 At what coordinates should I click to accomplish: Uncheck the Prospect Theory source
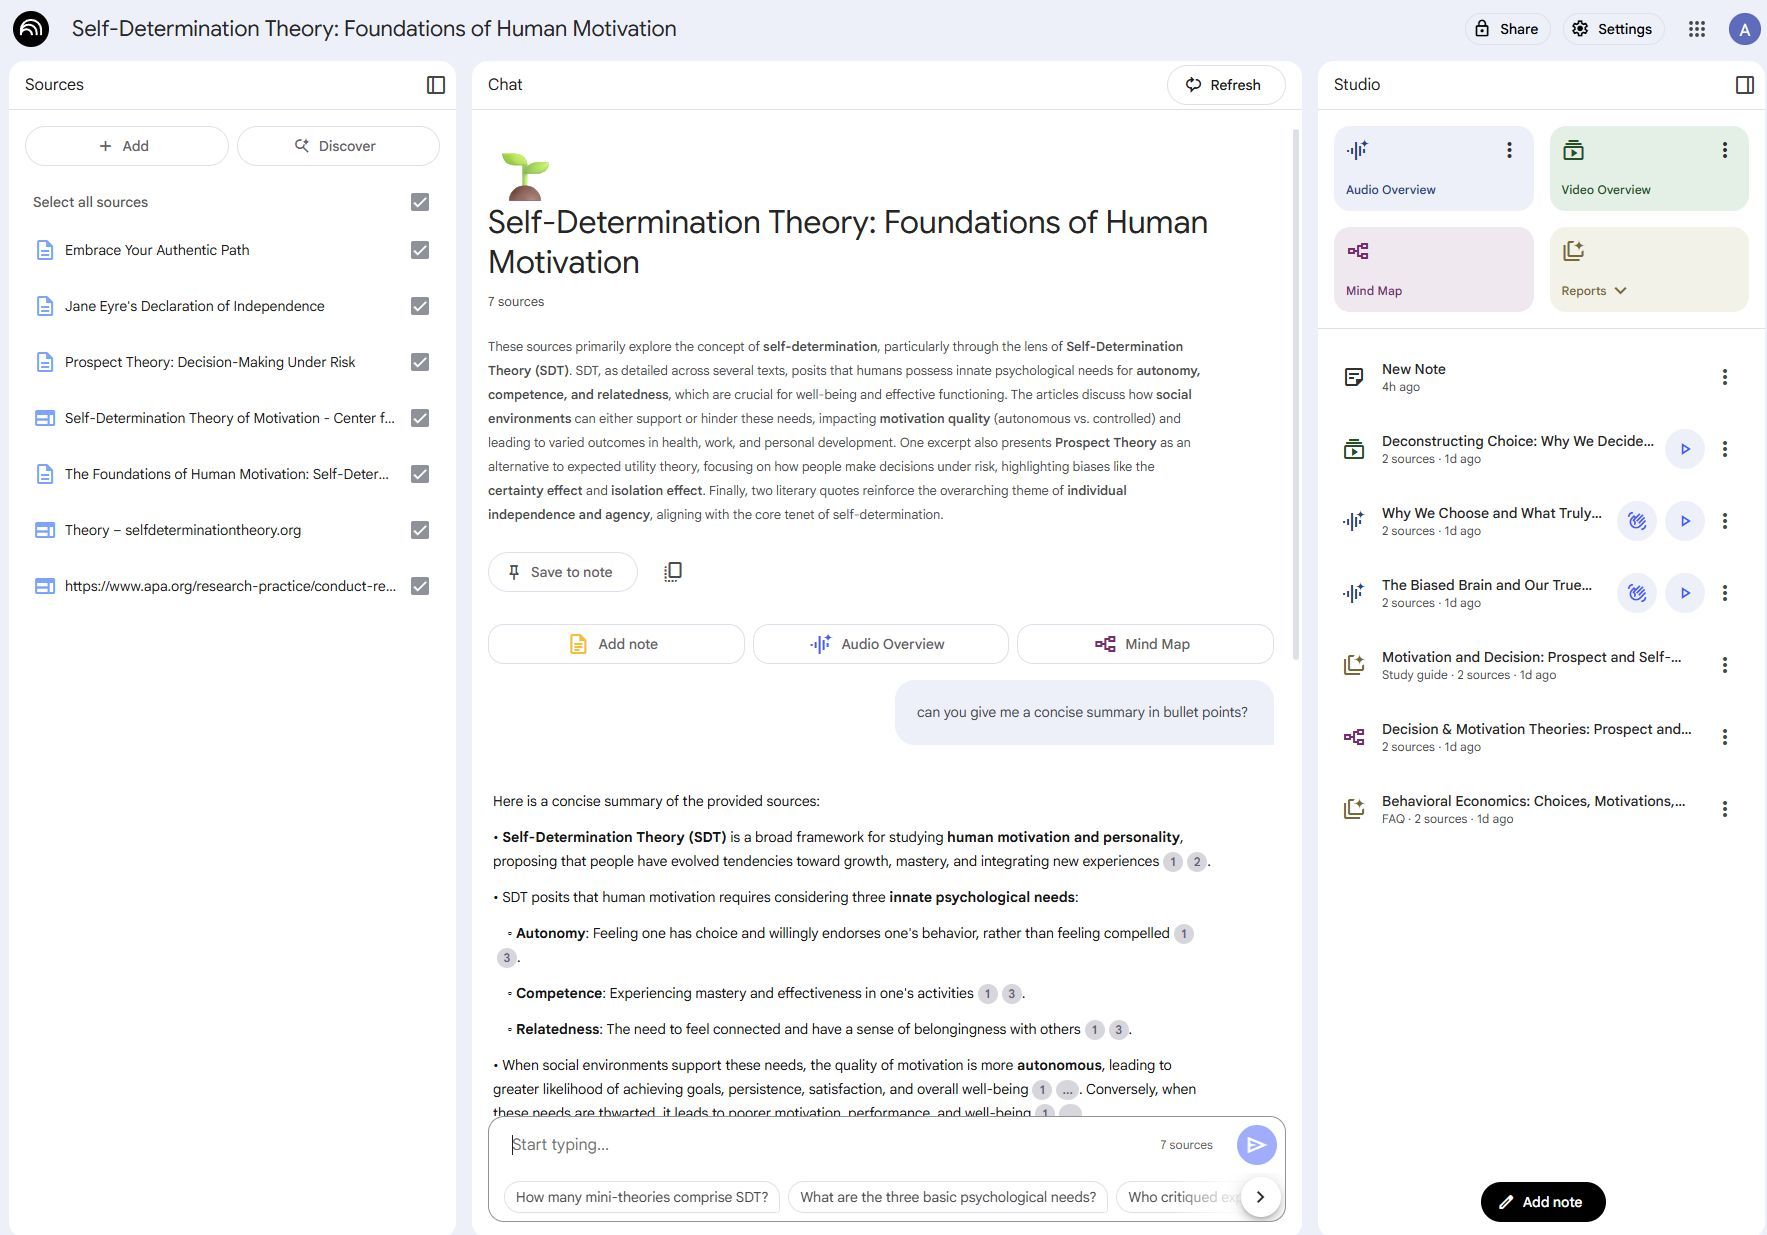click(419, 362)
